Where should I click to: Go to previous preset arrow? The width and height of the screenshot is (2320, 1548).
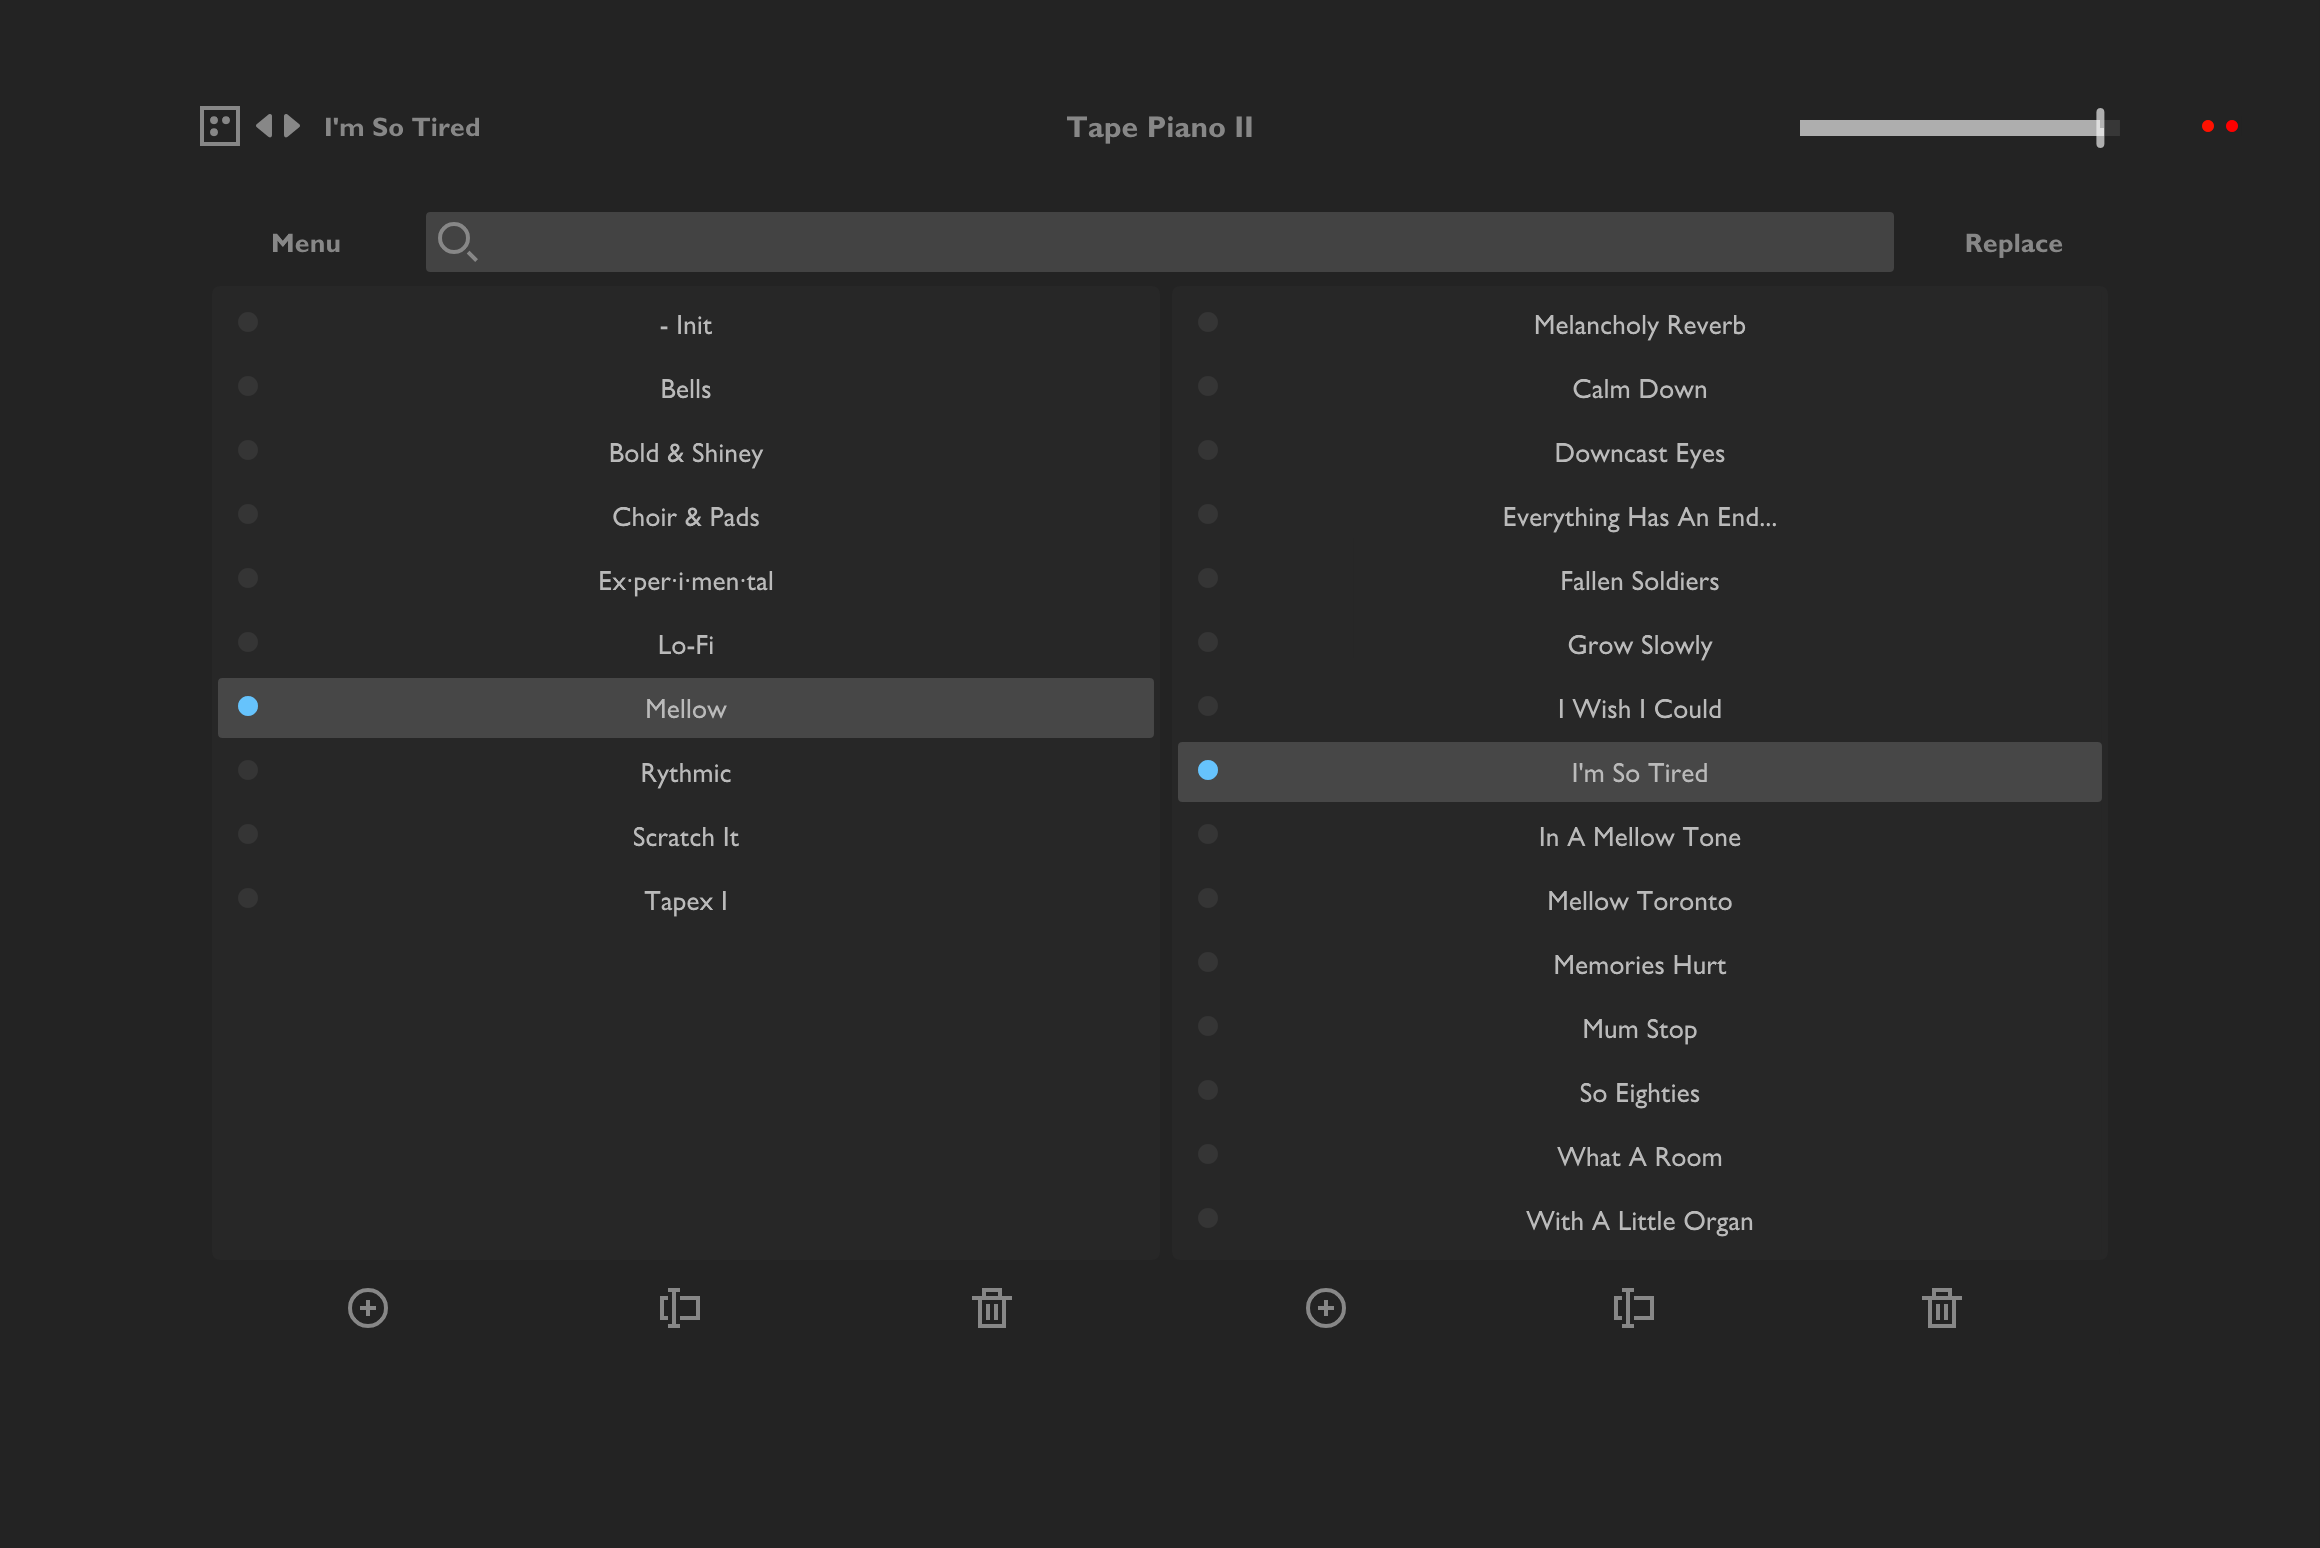[x=264, y=126]
